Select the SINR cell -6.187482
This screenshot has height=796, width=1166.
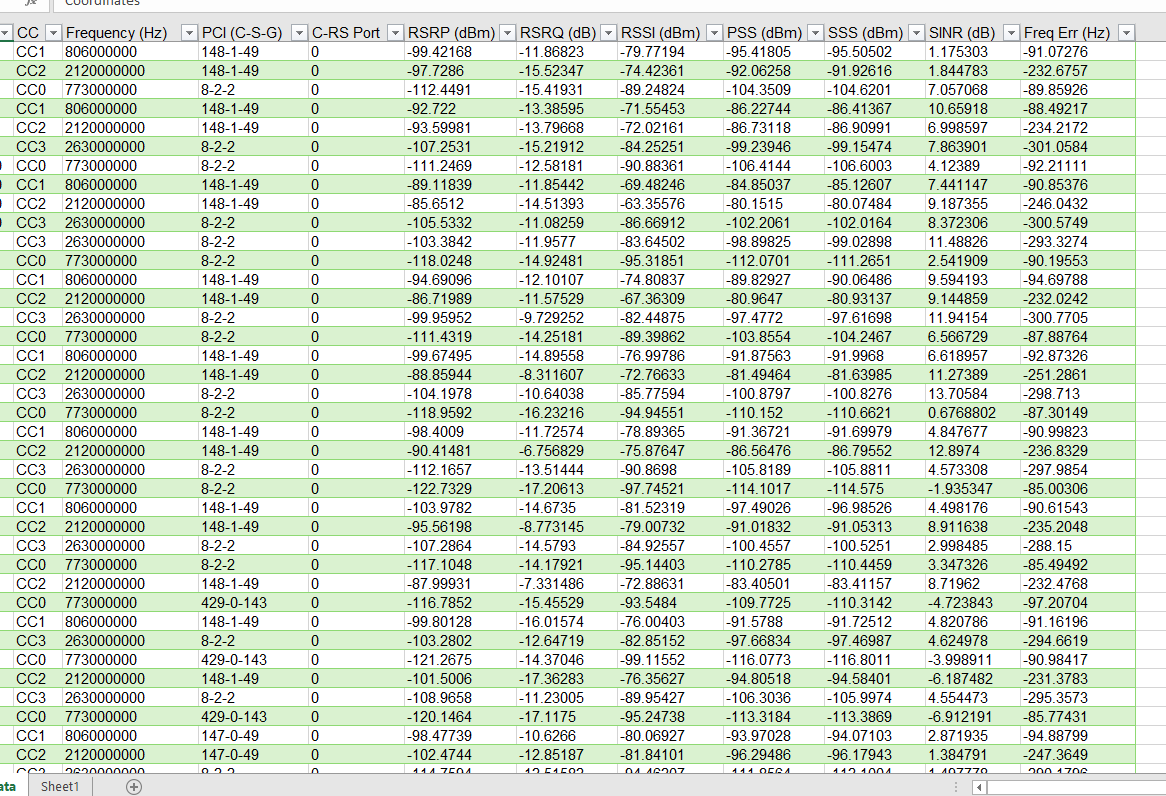[973, 678]
